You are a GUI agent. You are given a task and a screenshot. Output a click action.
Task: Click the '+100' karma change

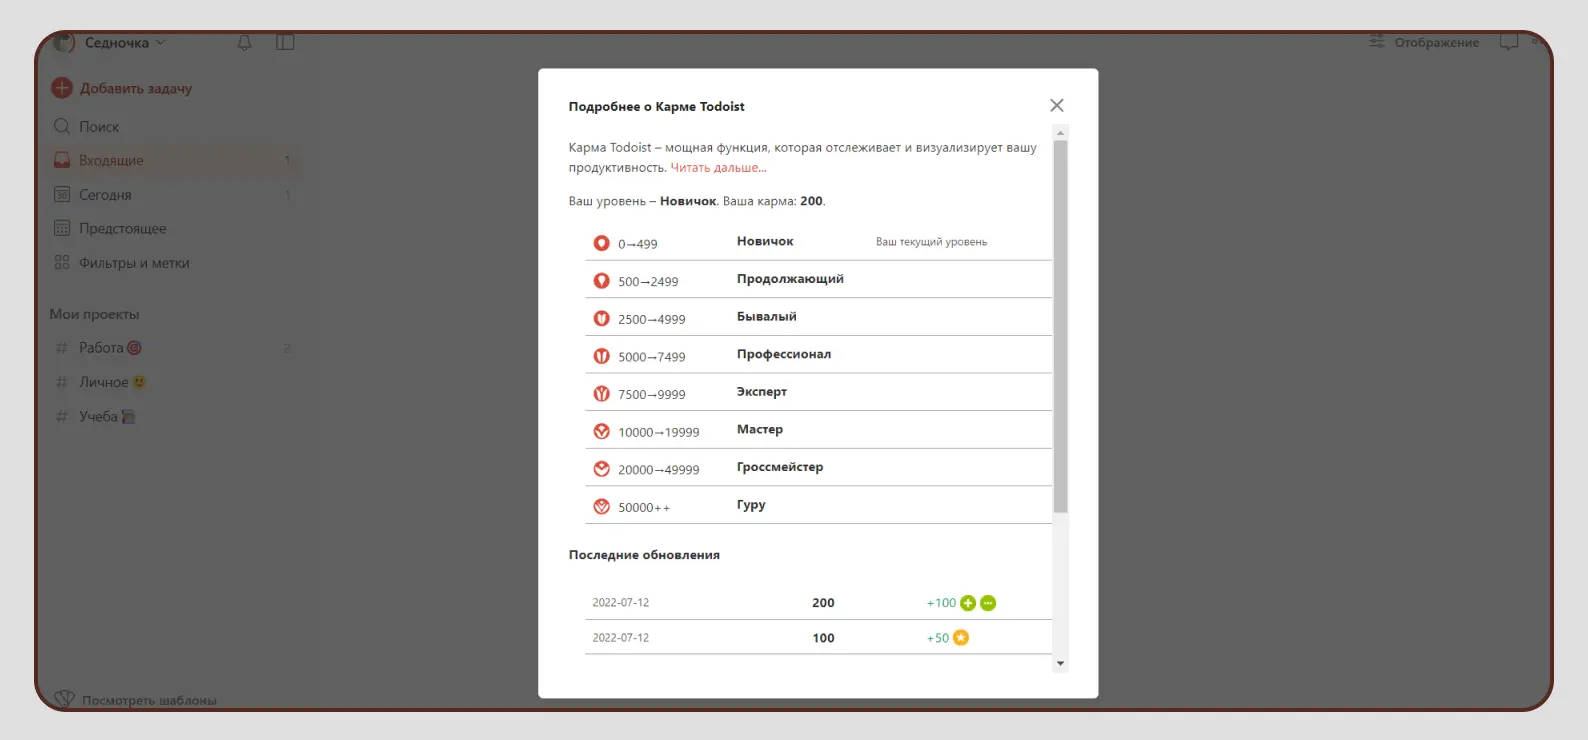coord(941,603)
